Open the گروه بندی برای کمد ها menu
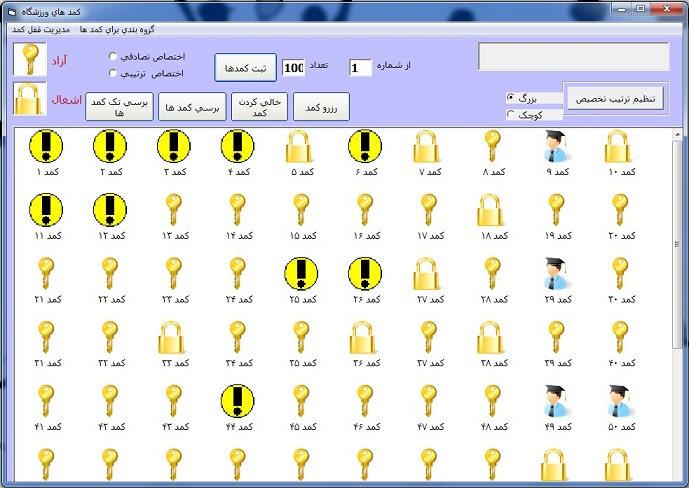 pos(117,29)
